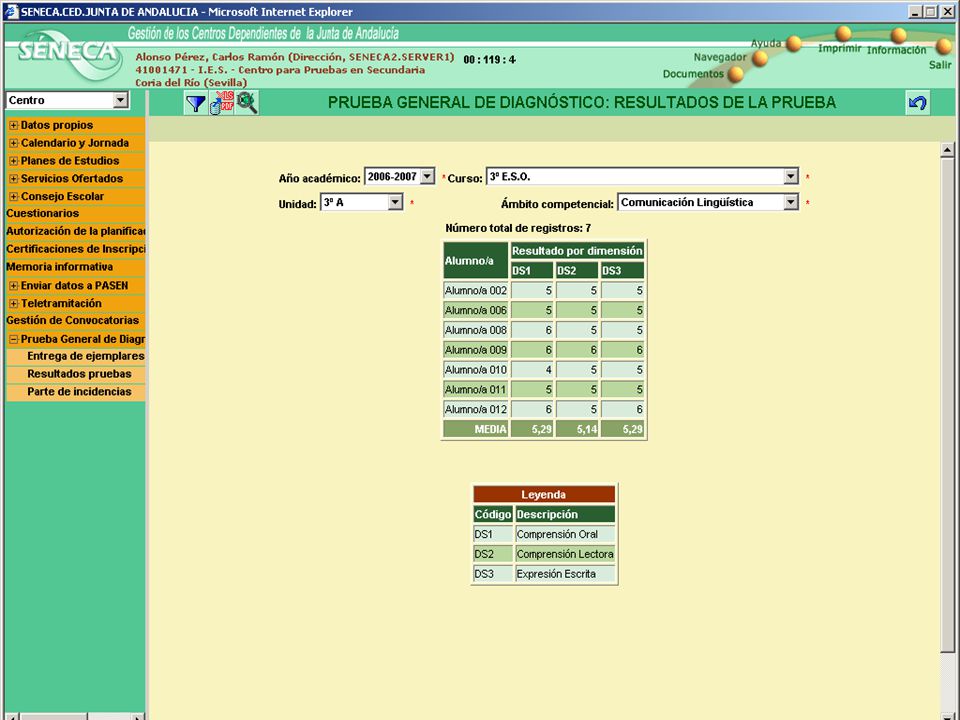Select row Alumno/a 008
Viewport: 960px width, 720px height.
coord(544,330)
